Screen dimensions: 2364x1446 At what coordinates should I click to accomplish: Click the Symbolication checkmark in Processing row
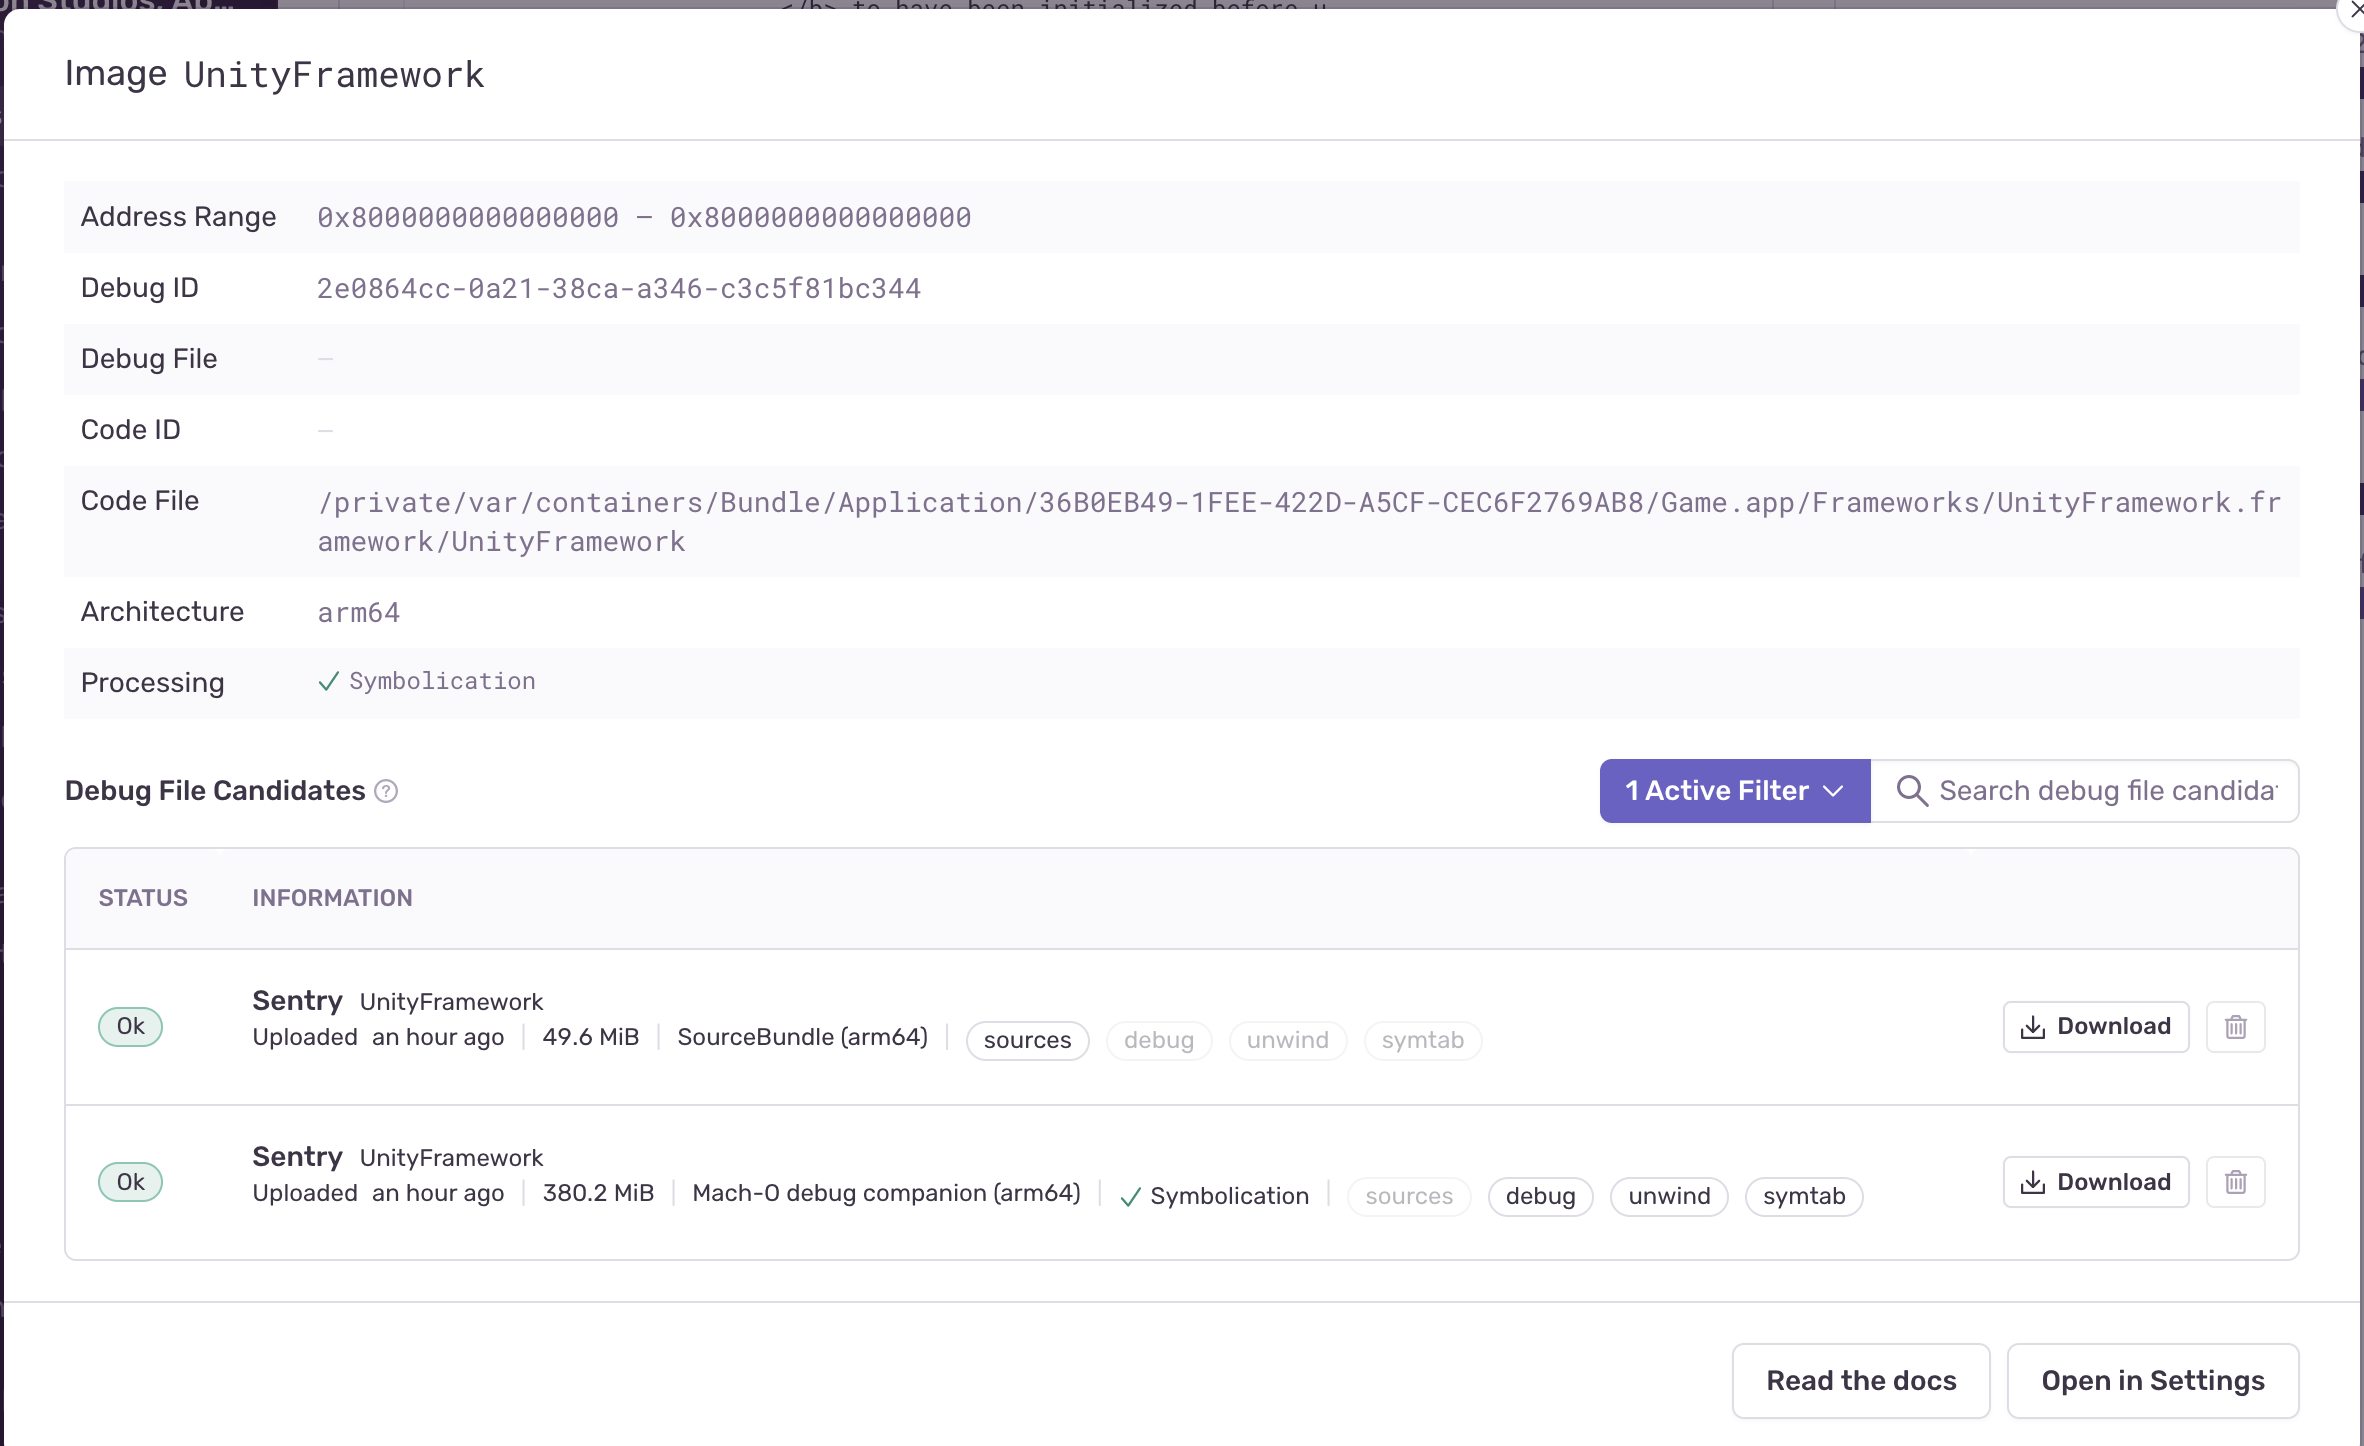pos(328,681)
